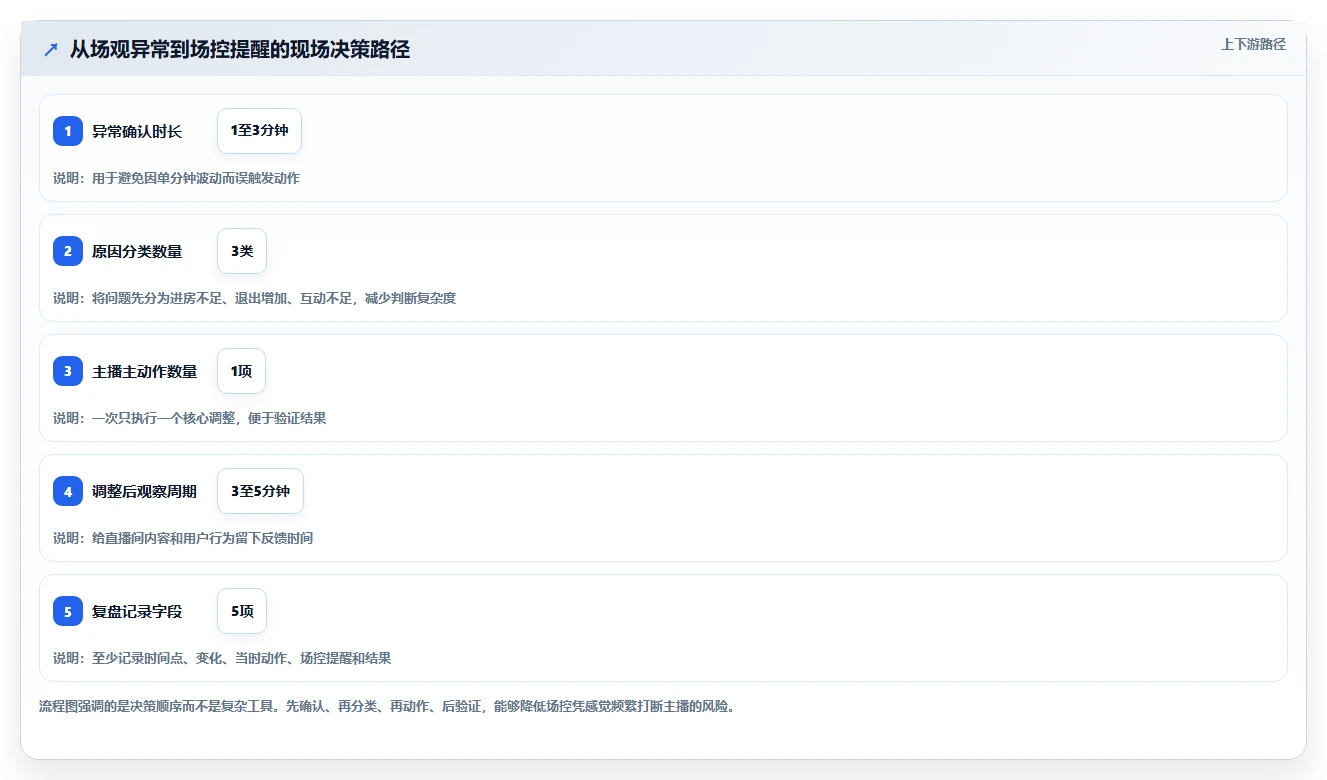Click the 上下游路径 label in header
This screenshot has height=780, width=1327.
pos(1253,44)
